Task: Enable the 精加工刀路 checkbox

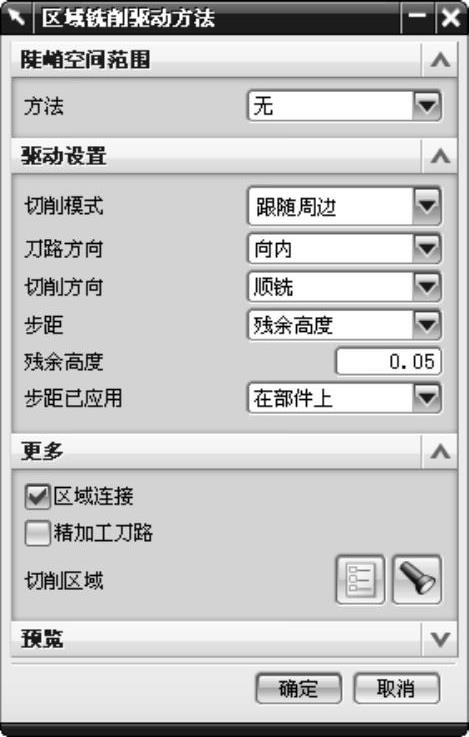Action: 37,533
